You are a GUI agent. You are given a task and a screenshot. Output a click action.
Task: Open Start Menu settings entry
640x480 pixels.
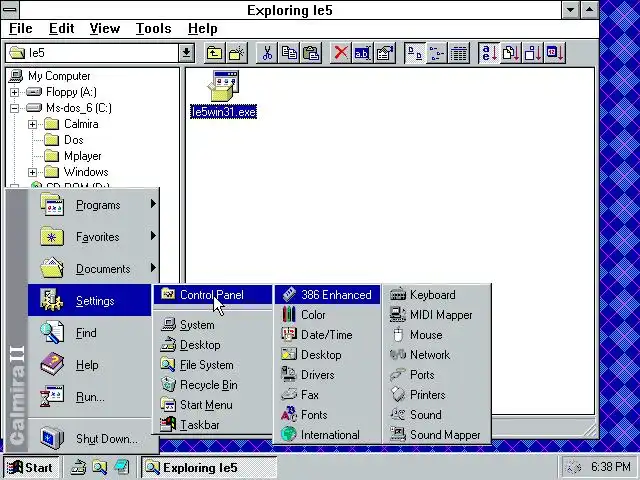[213, 405]
